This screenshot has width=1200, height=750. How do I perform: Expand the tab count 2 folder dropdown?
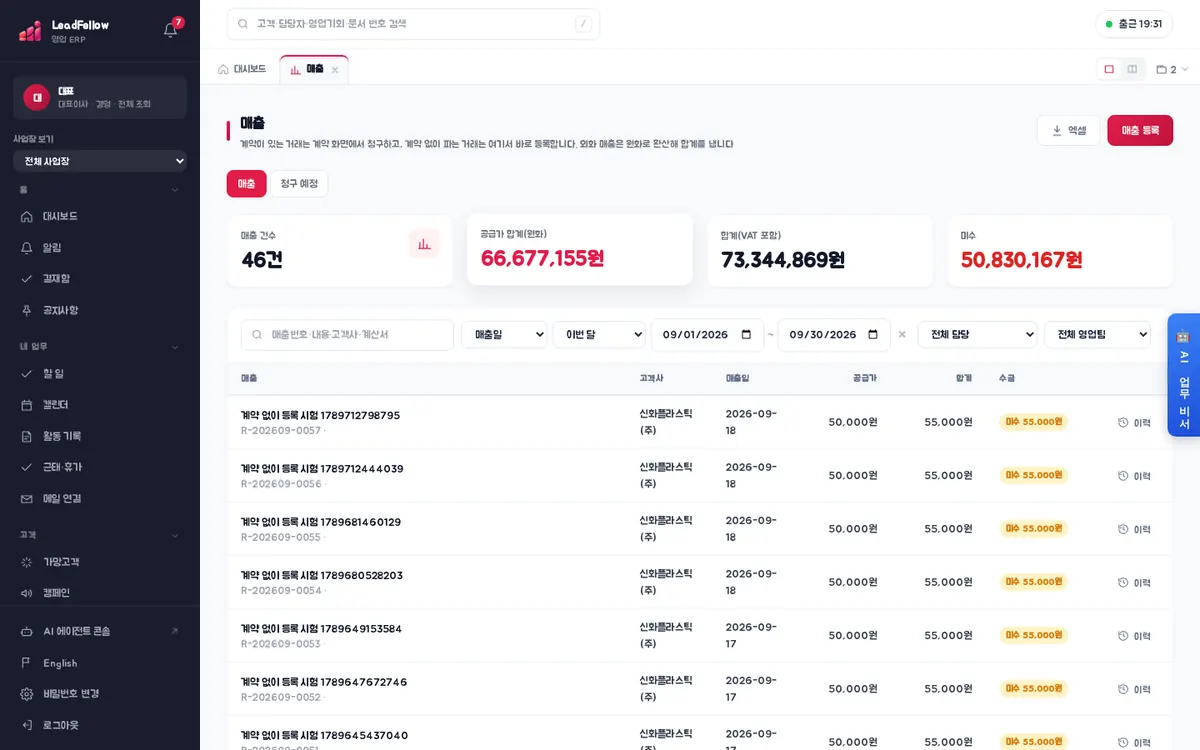pos(1172,69)
